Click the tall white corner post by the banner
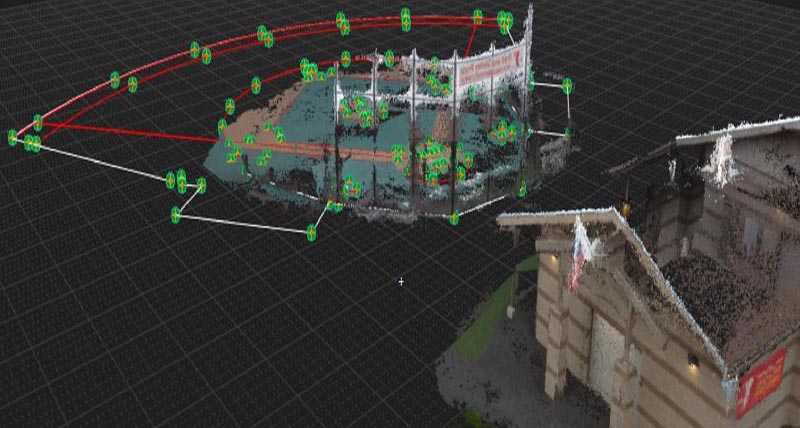This screenshot has height=428, width=800. click(528, 60)
